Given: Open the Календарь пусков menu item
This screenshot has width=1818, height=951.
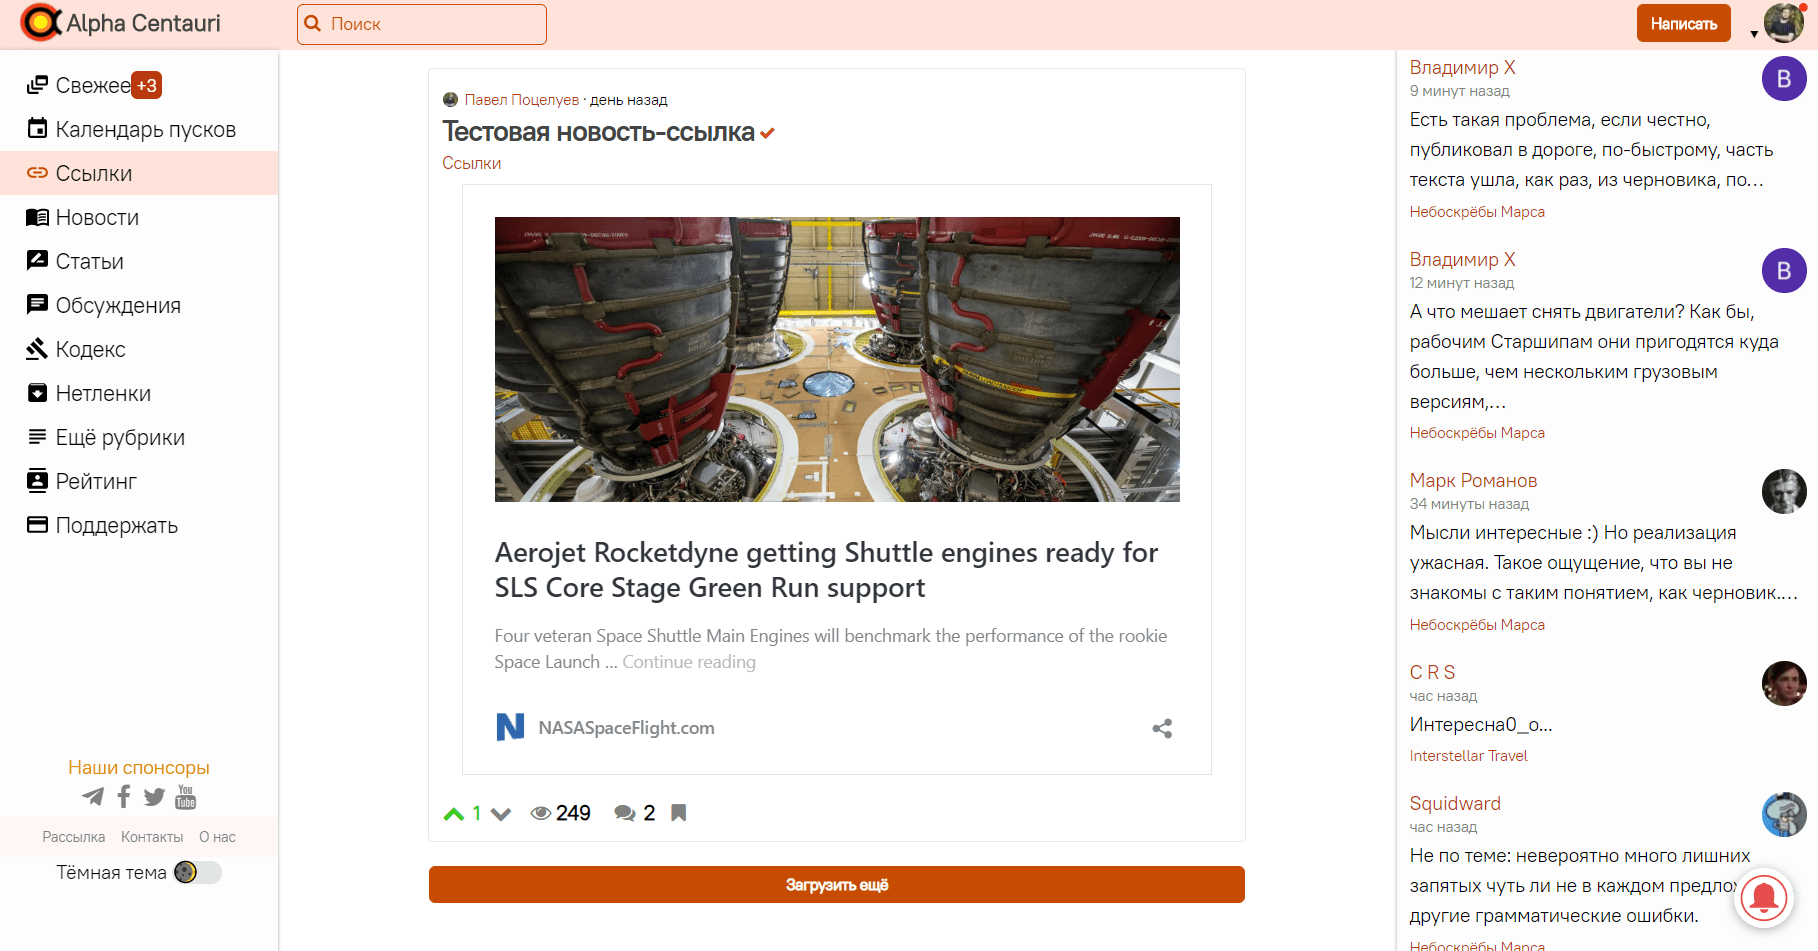Looking at the screenshot, I should (145, 129).
